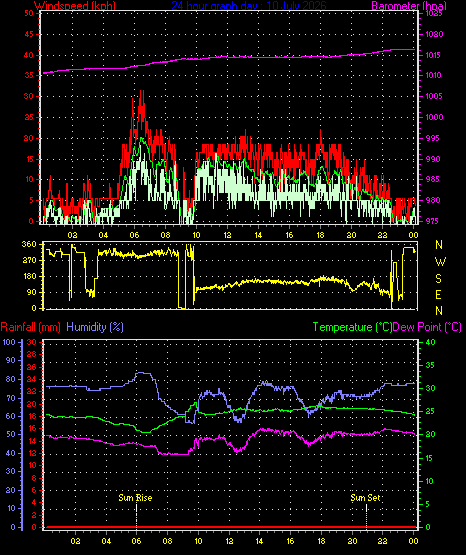Click the W compass direction letter

click(x=440, y=262)
